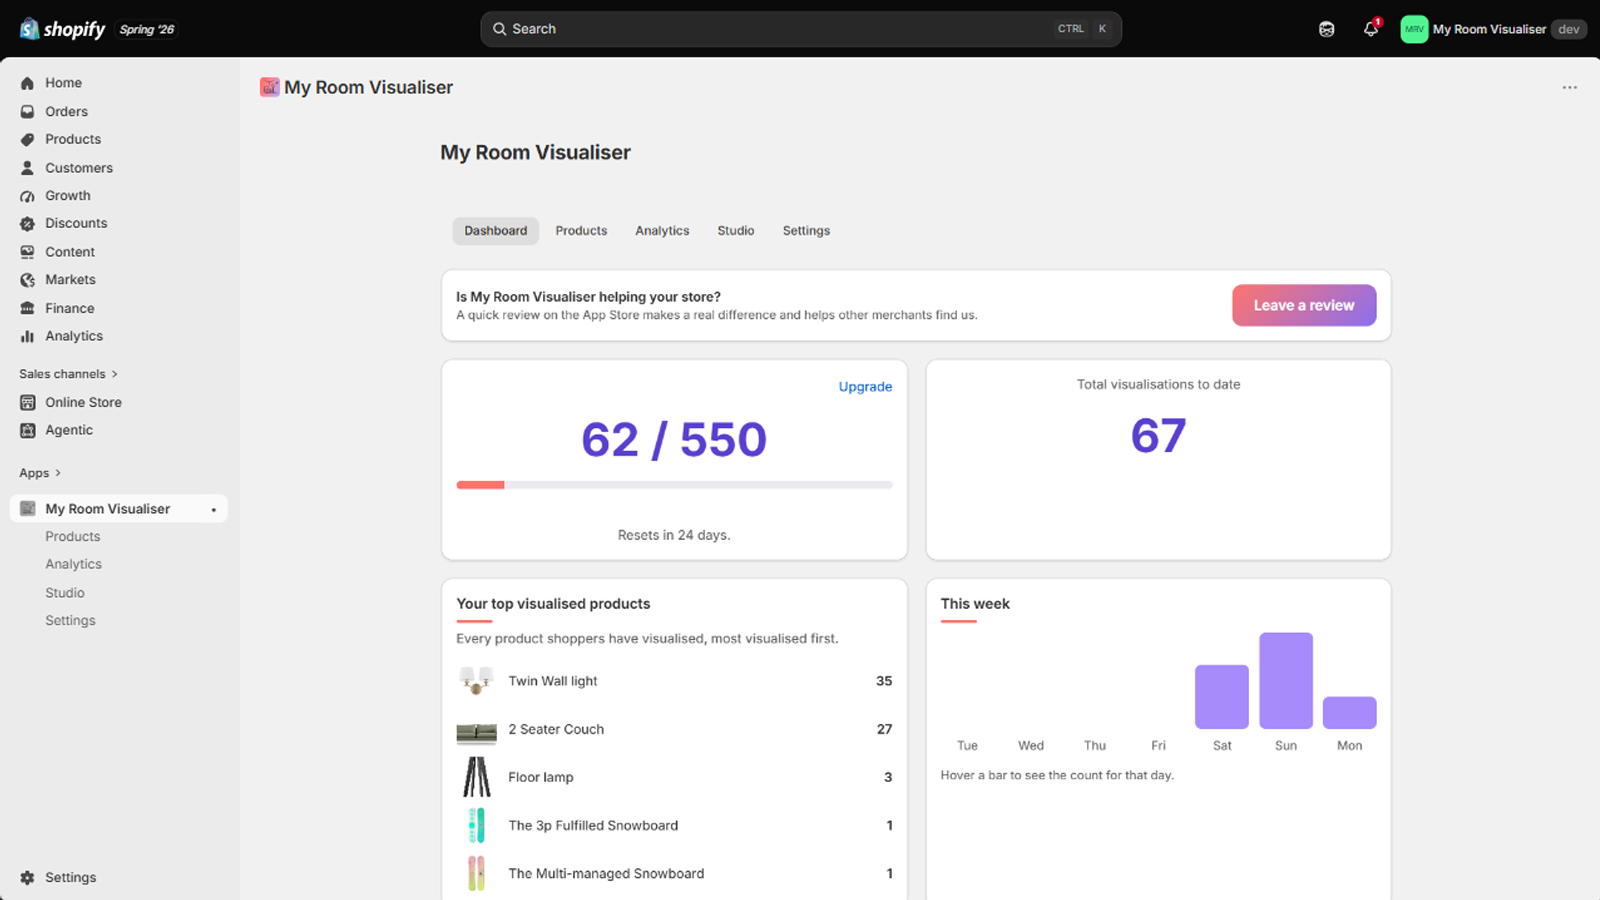
Task: Open Orders via its inbox icon
Action: point(27,111)
